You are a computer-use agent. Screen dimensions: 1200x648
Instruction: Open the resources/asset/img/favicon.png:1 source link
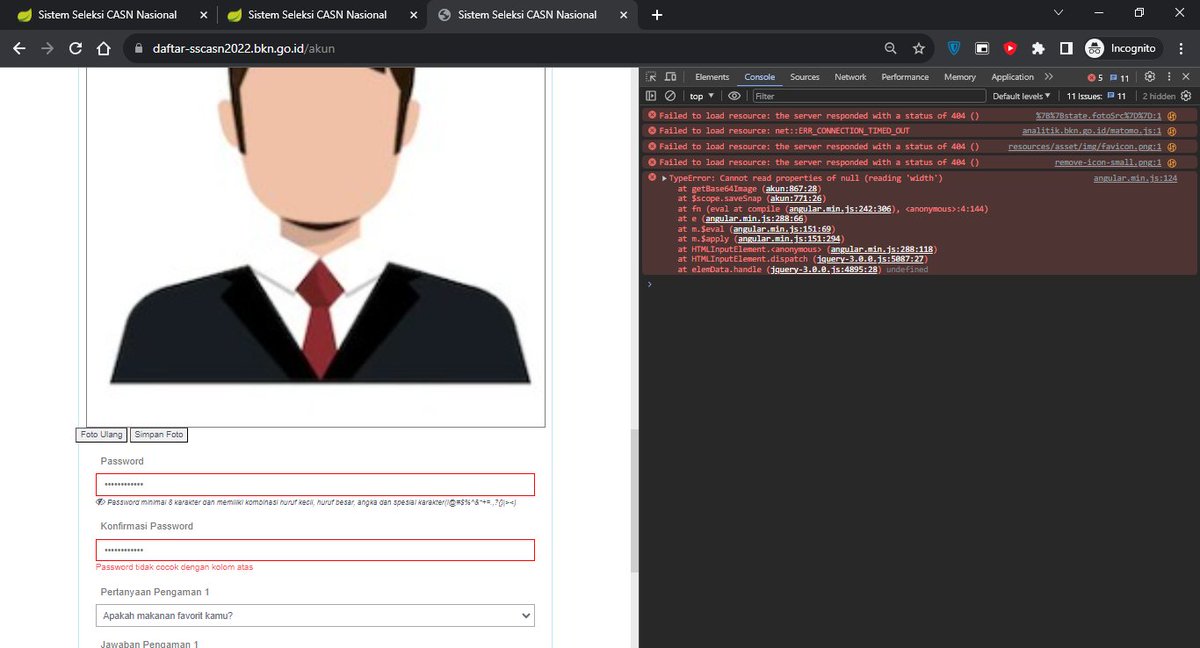click(x=1085, y=147)
